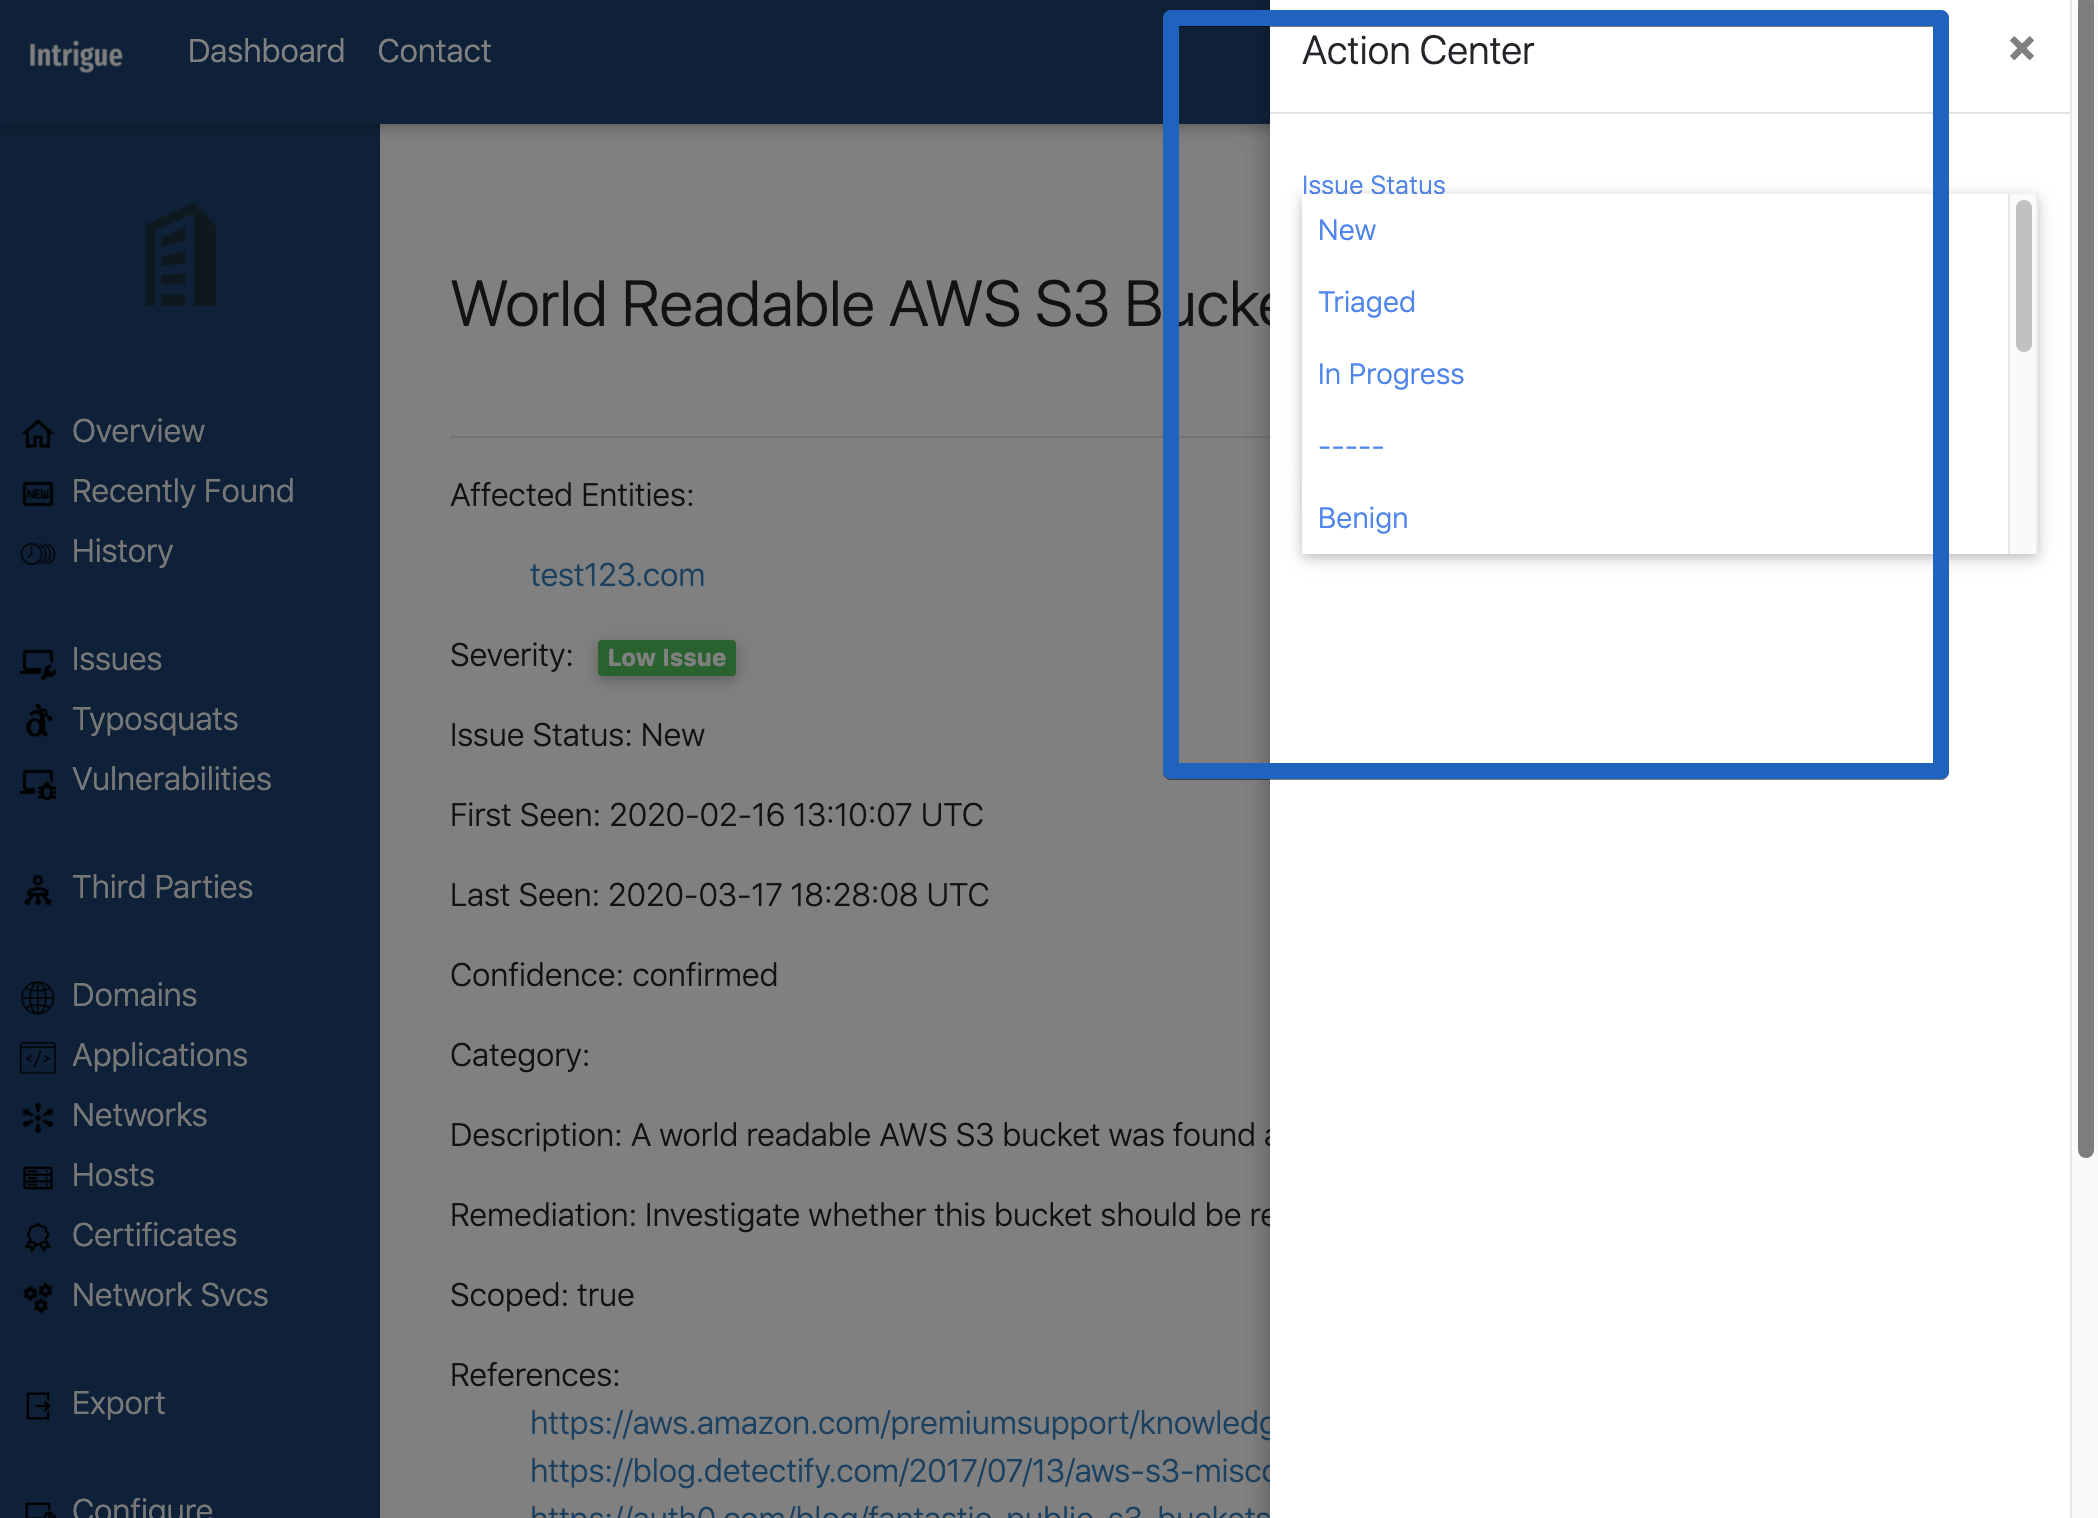This screenshot has width=2098, height=1518.
Task: Open Export in the sidebar
Action: click(118, 1403)
